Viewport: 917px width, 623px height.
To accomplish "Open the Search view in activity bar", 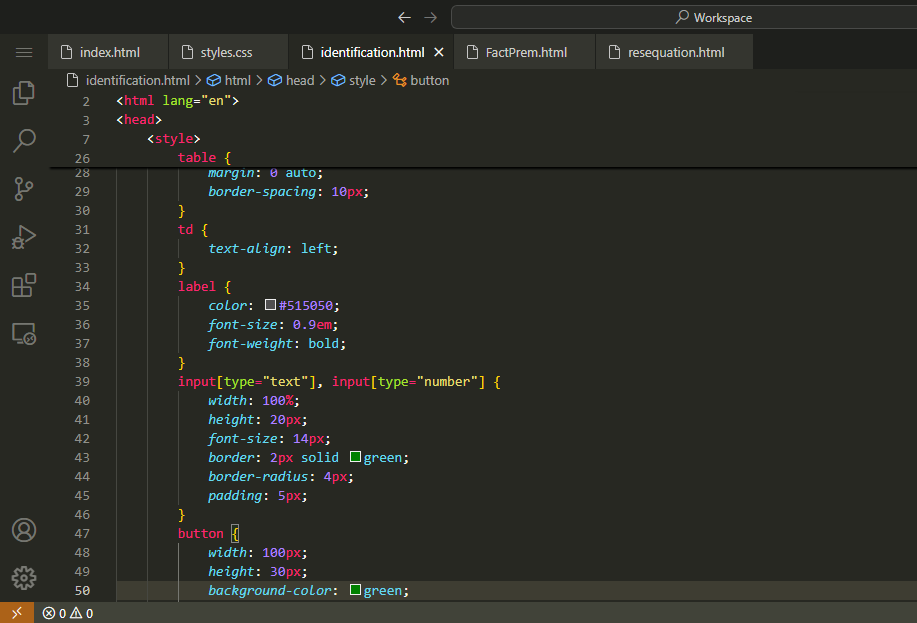I will click(x=24, y=140).
